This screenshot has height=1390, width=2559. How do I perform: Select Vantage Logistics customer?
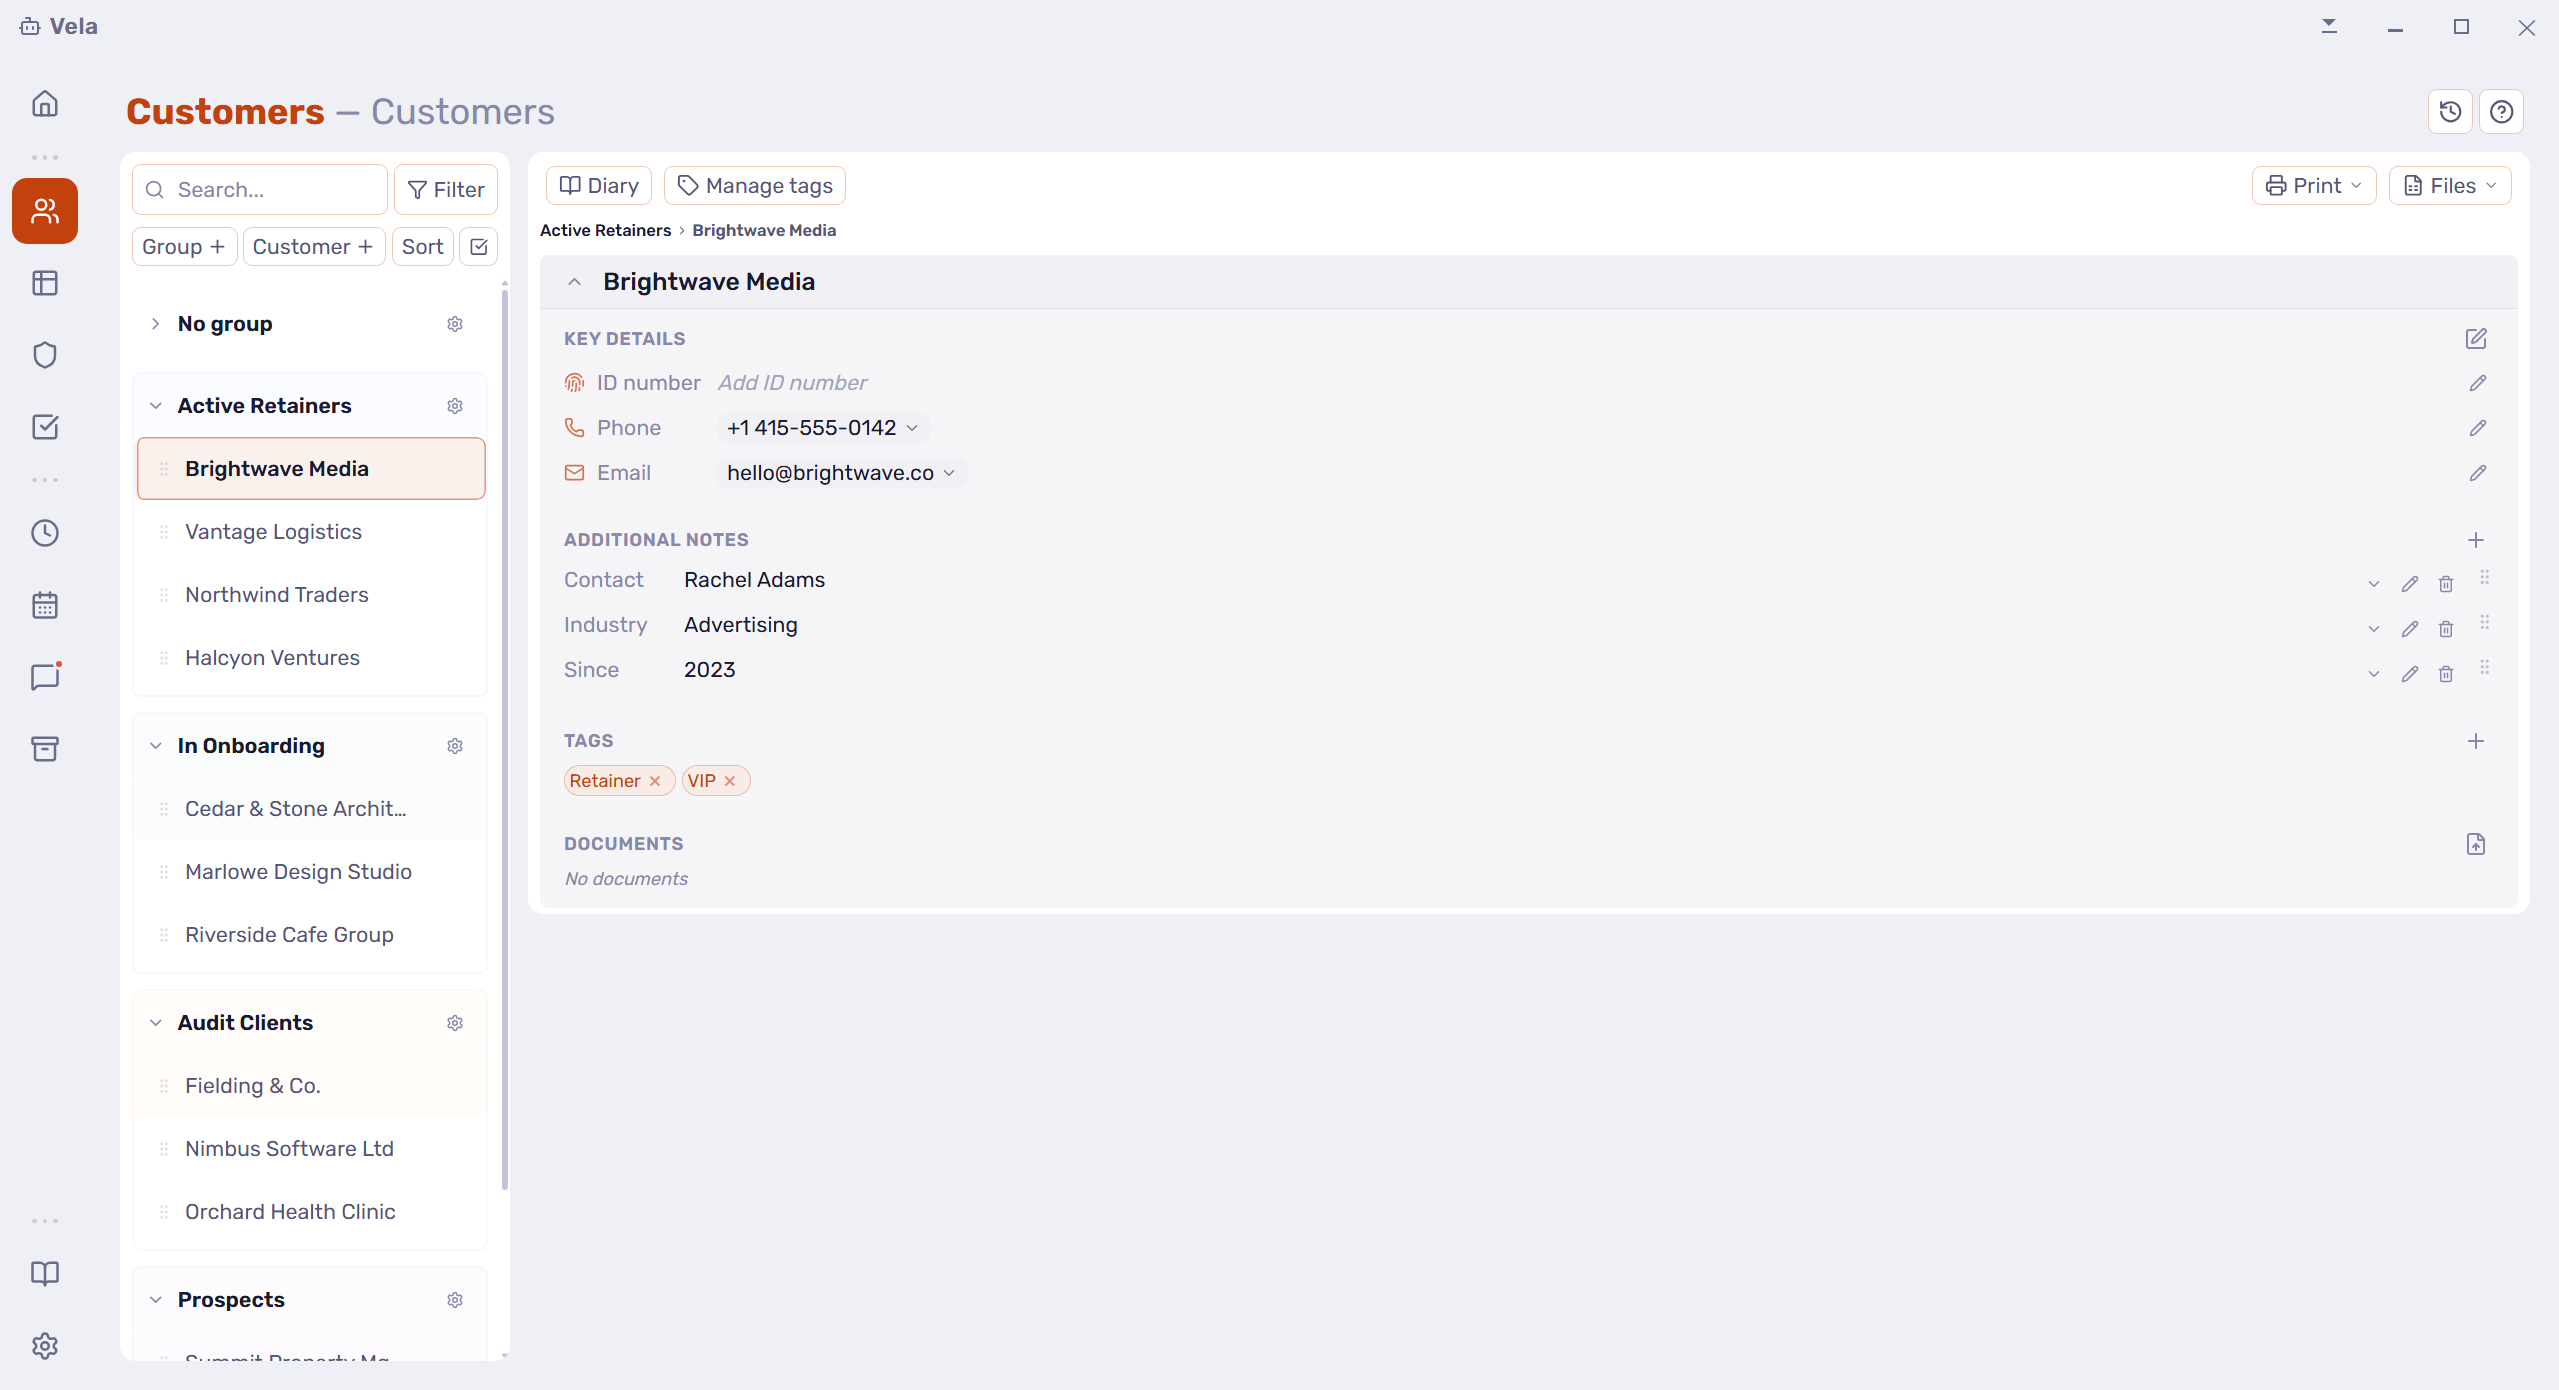tap(311, 532)
